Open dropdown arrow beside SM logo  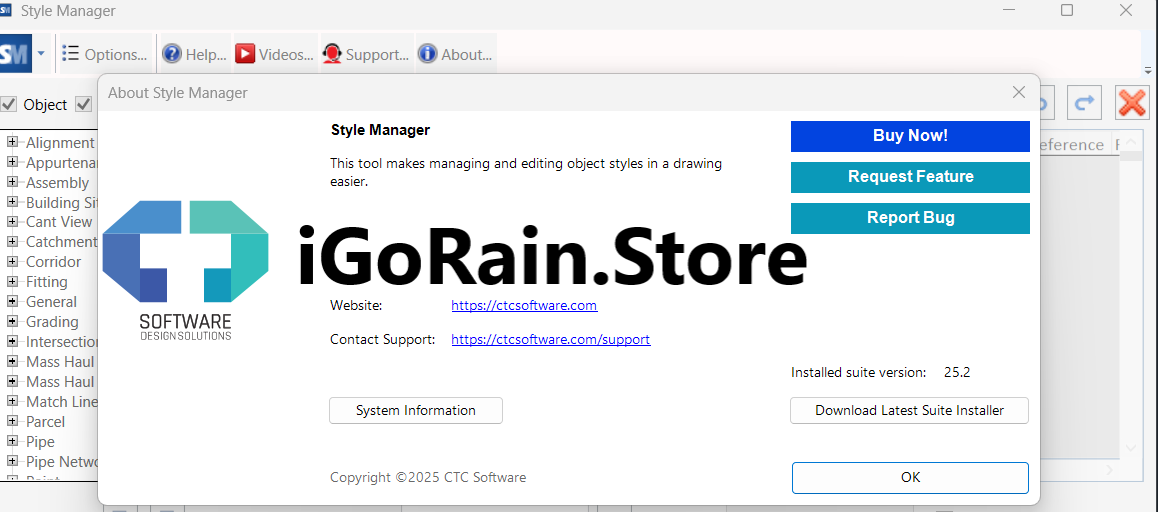(x=41, y=54)
